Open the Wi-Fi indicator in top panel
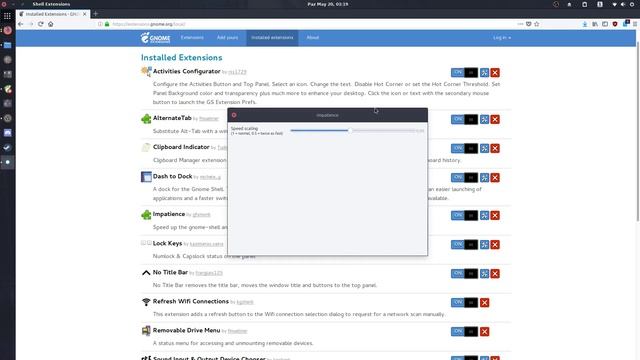 coord(615,4)
